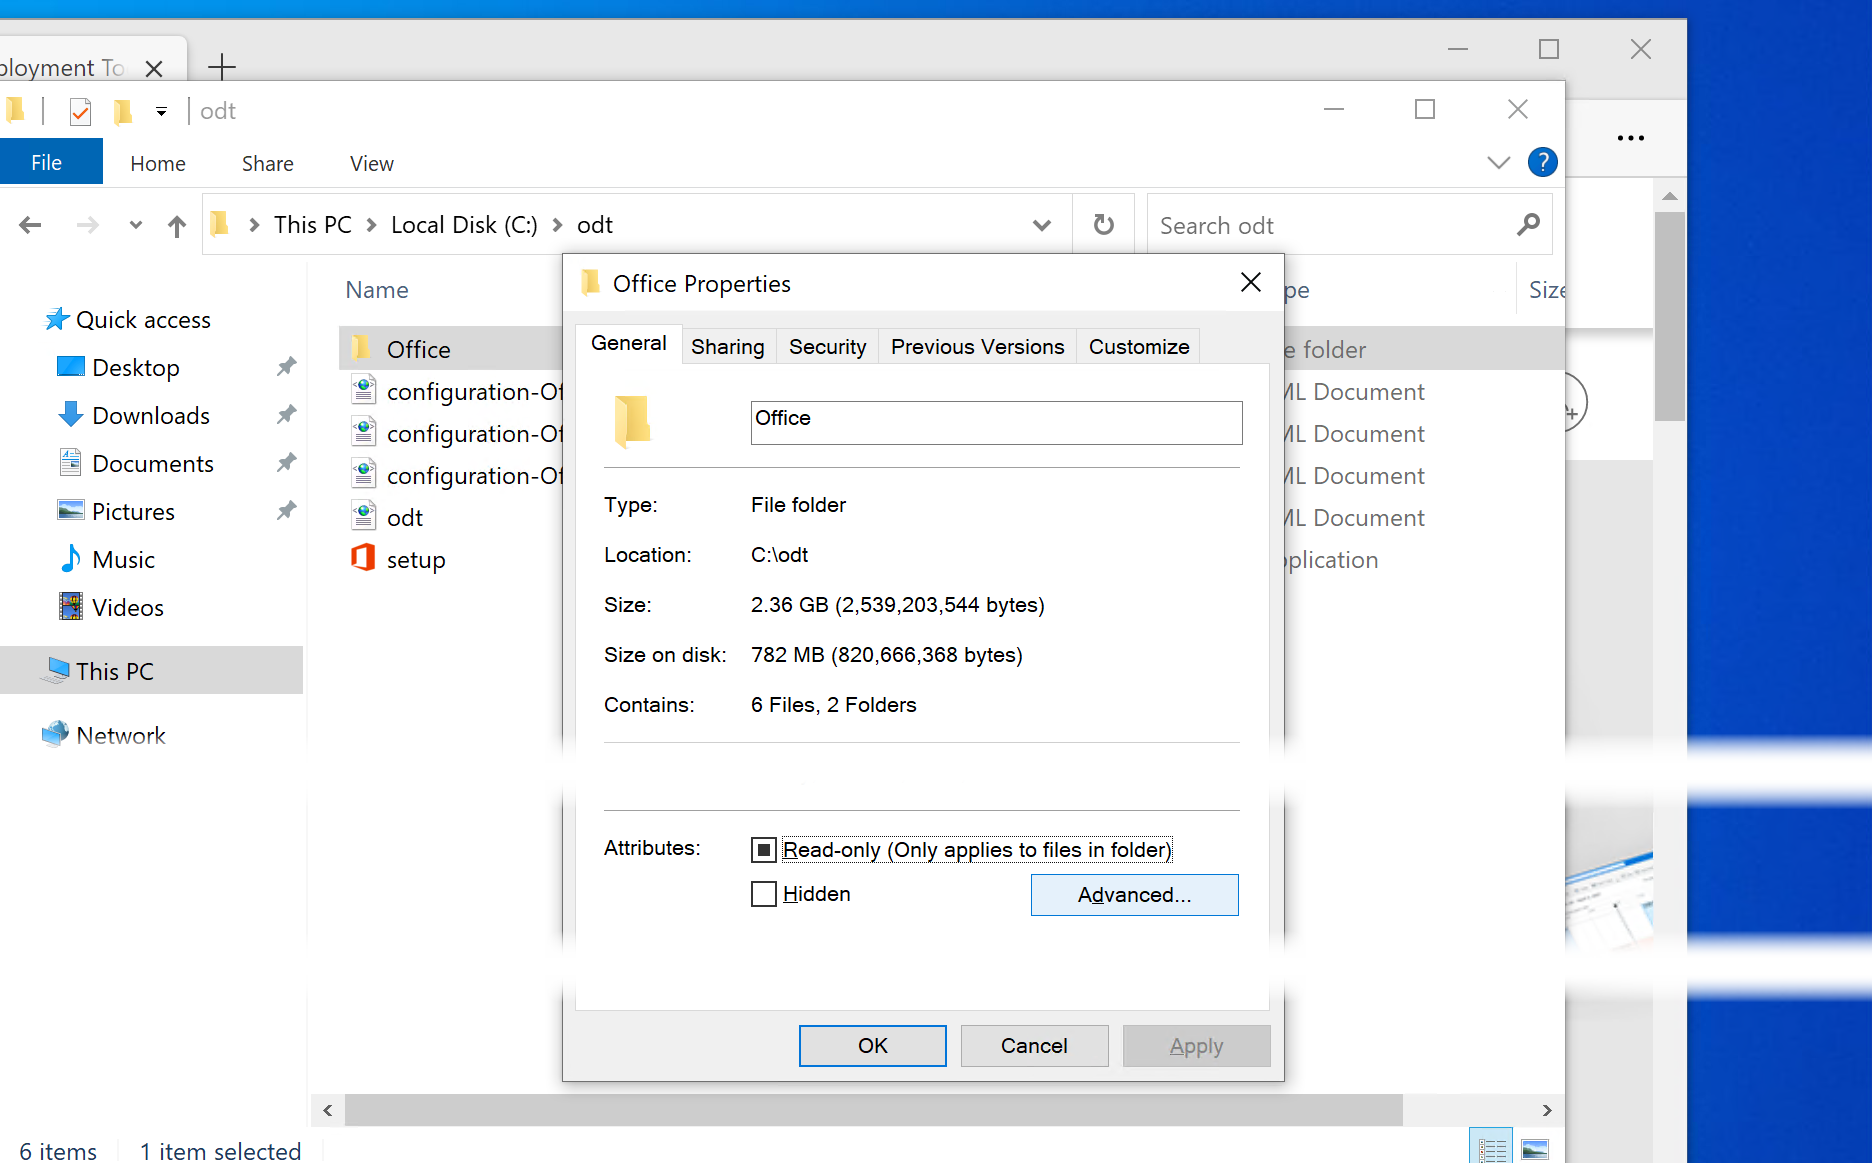Open Desktop from the navigation pane
1872x1163 pixels.
pos(135,367)
